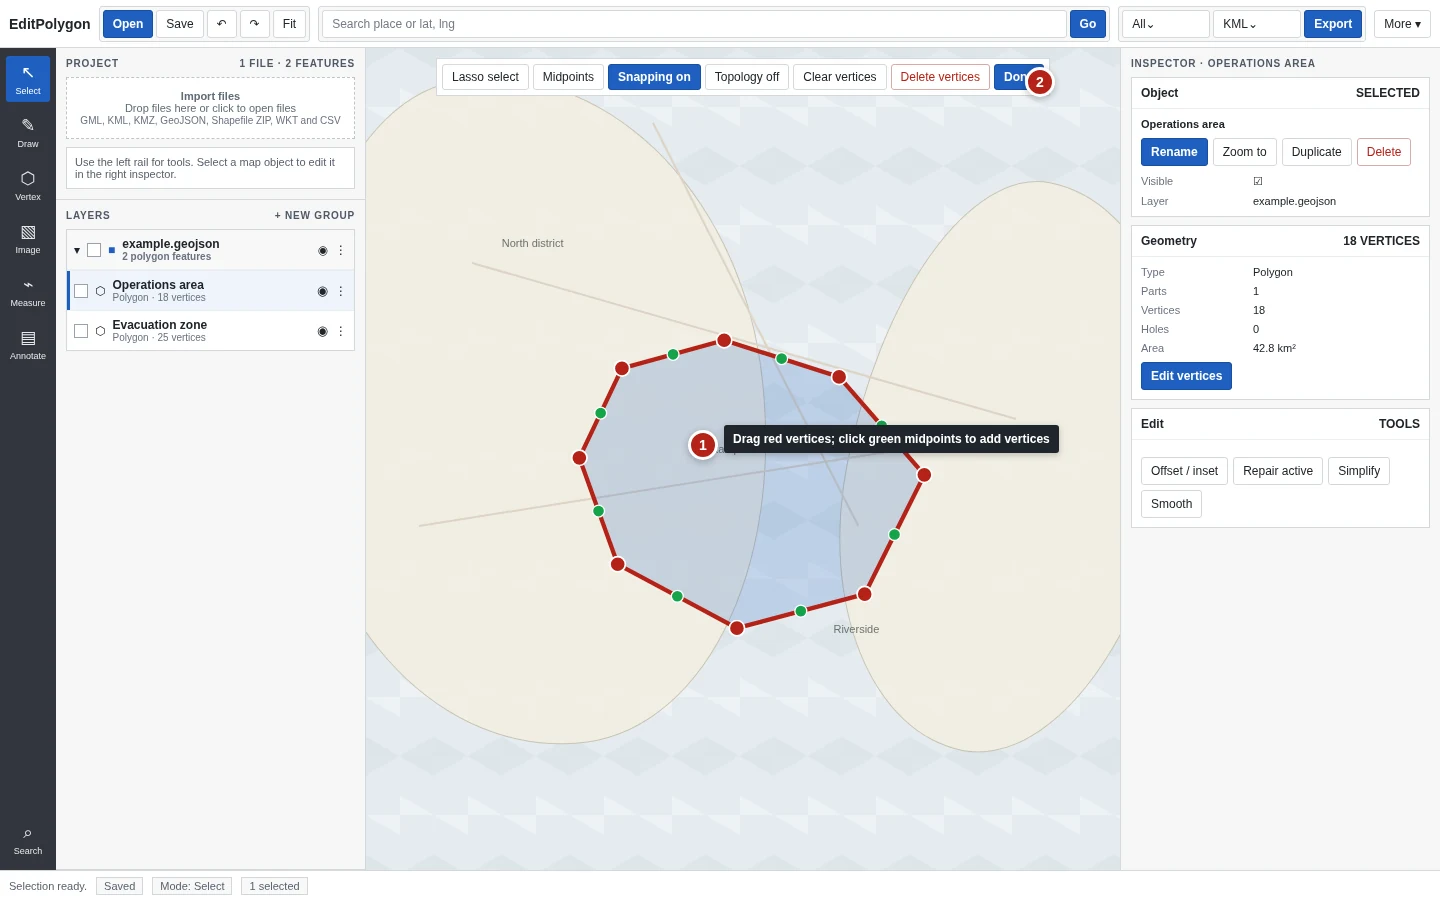Viewport: 1440px width, 900px height.
Task: Click the Smooth button
Action: coord(1171,504)
